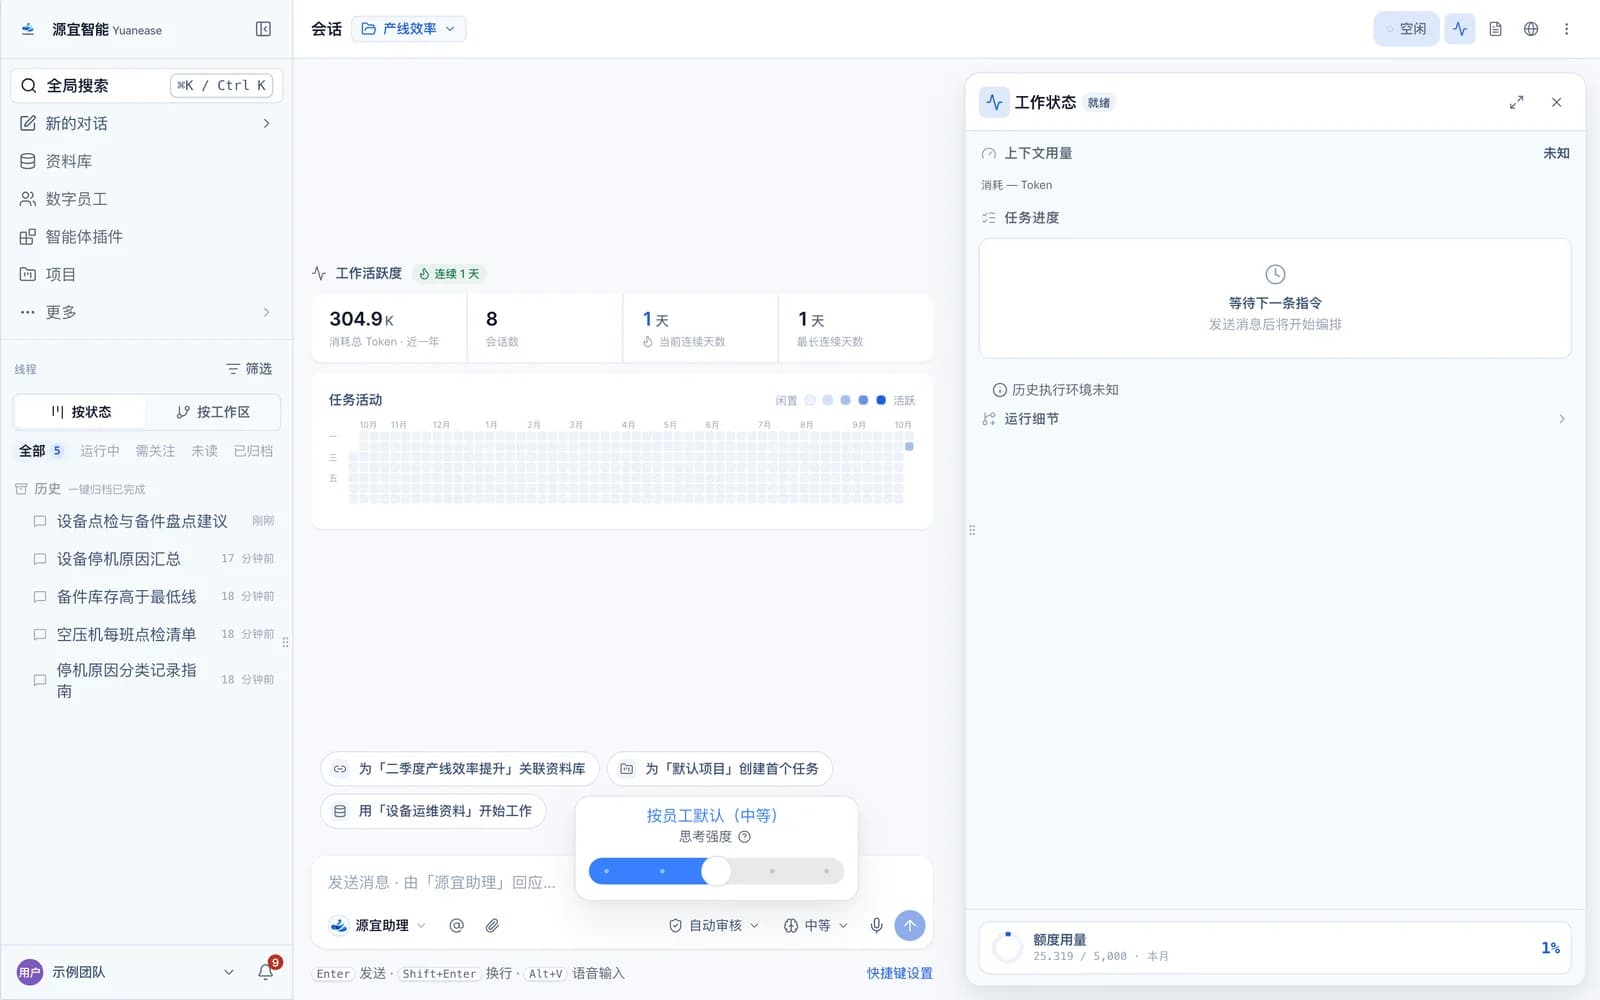Toggle the 空闲 status button
The width and height of the screenshot is (1600, 1000).
tap(1406, 29)
